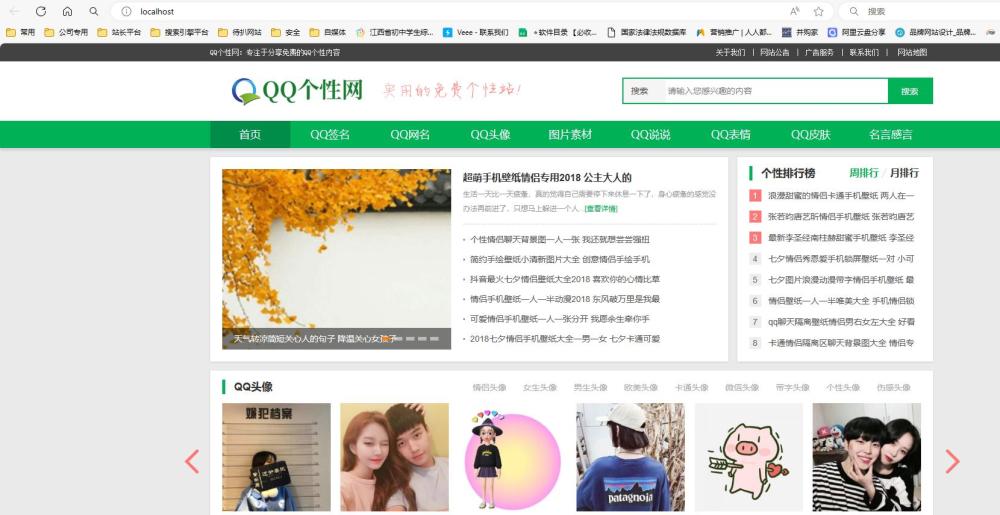Click the 卡通头像 category link

691,388
